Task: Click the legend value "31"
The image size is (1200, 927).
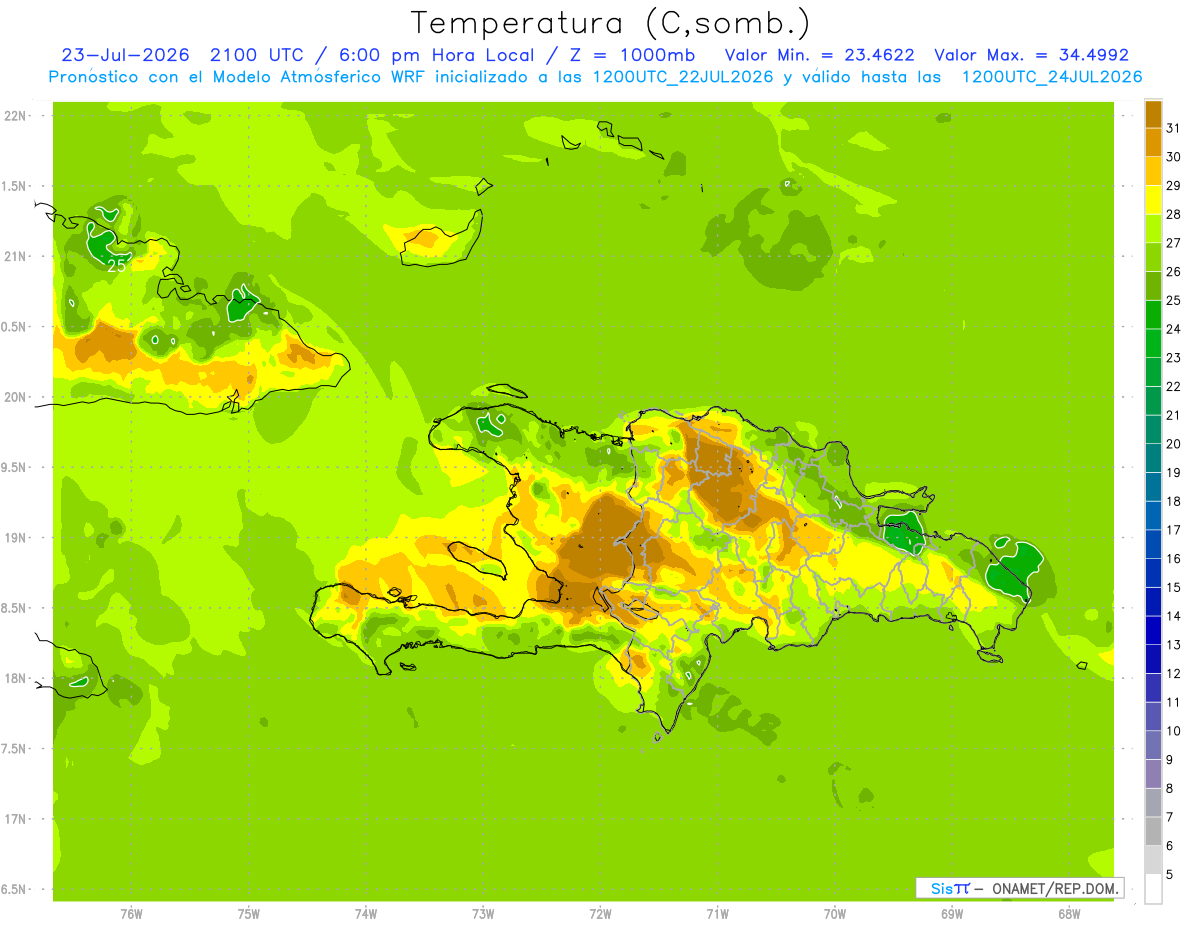Action: point(1174,129)
